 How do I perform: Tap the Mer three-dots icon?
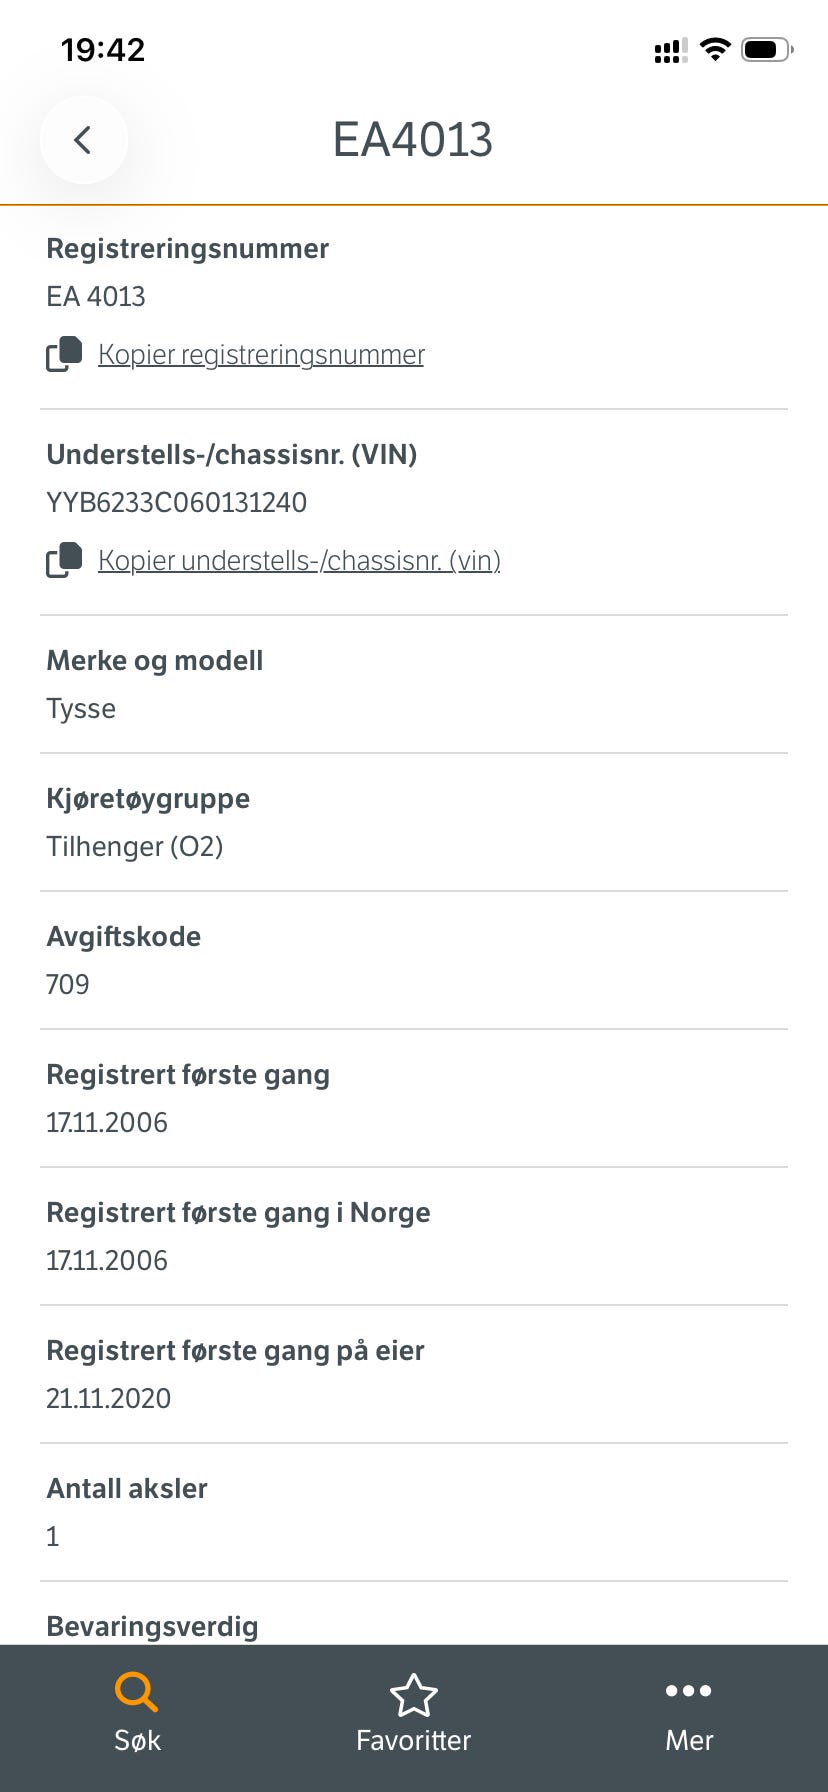[x=689, y=1691]
